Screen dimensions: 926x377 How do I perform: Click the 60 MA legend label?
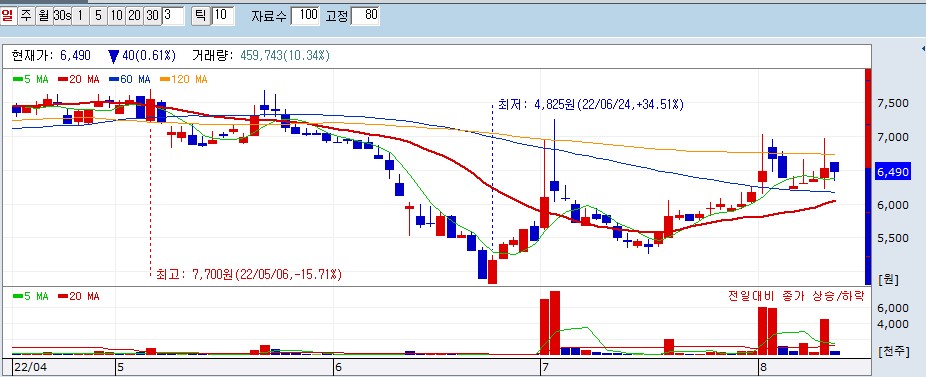click(129, 79)
